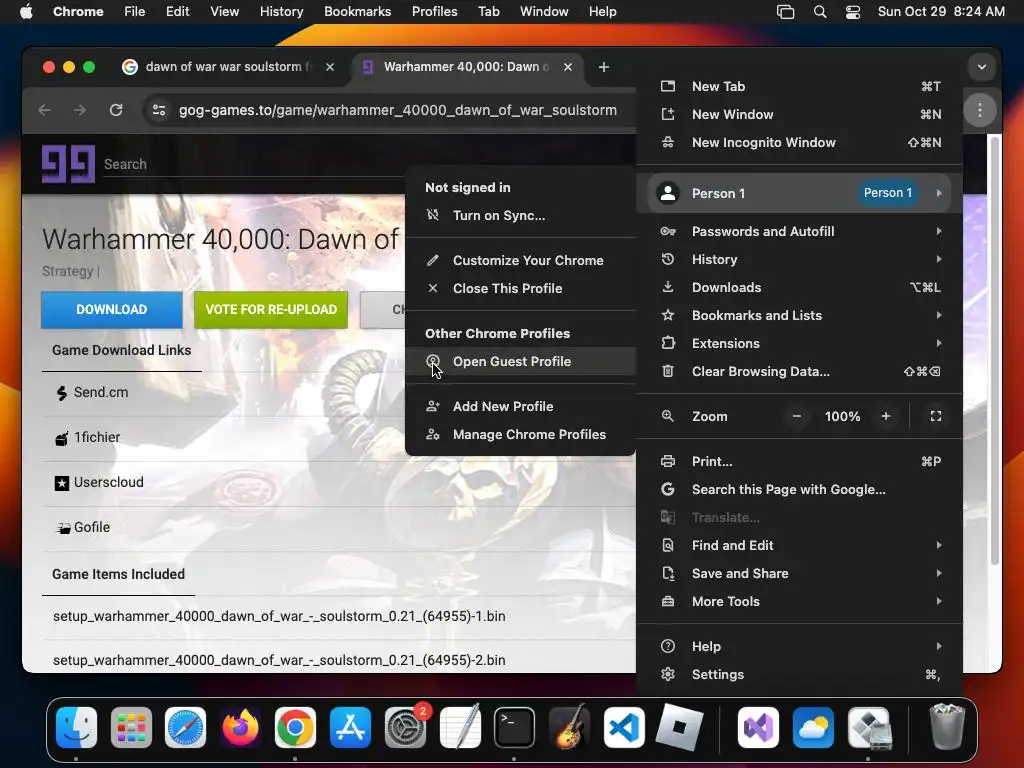1024x768 pixels.
Task: Open Boot Camp Assistant dock icon
Action: coord(869,727)
